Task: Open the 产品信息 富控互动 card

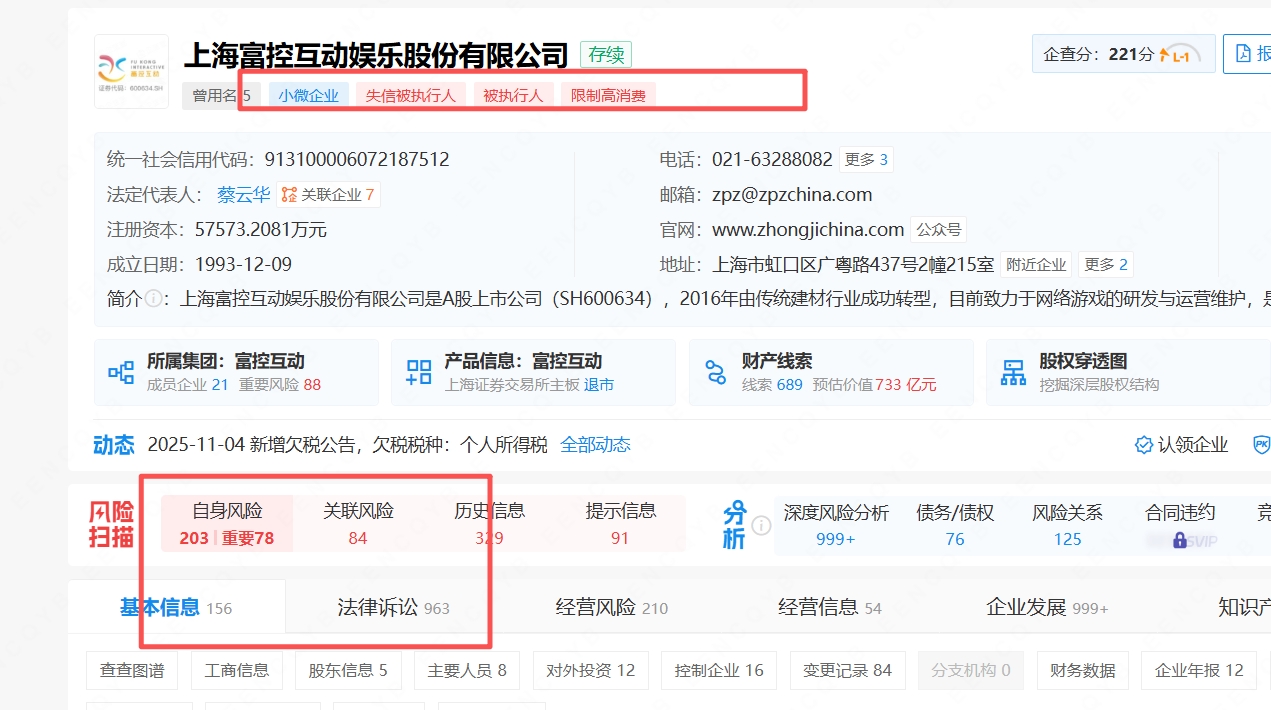Action: coord(533,372)
